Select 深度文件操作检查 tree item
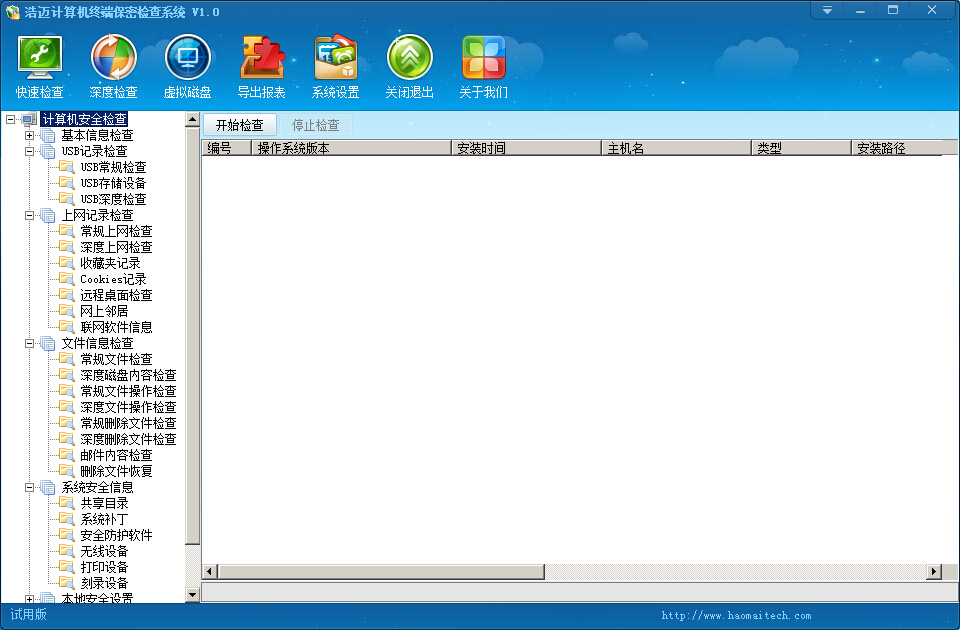Image resolution: width=960 pixels, height=630 pixels. click(x=128, y=407)
